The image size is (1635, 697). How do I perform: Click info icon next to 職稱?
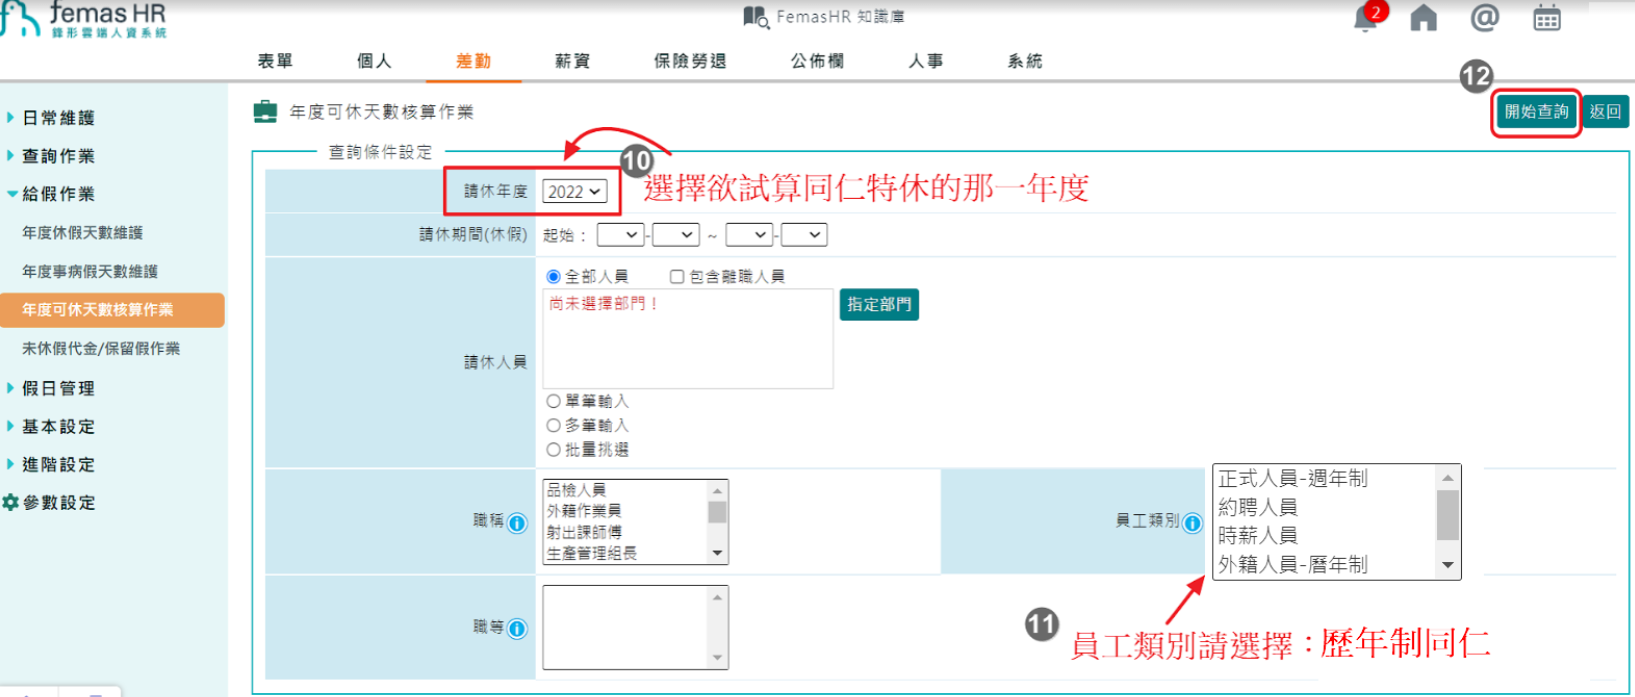[x=517, y=523]
